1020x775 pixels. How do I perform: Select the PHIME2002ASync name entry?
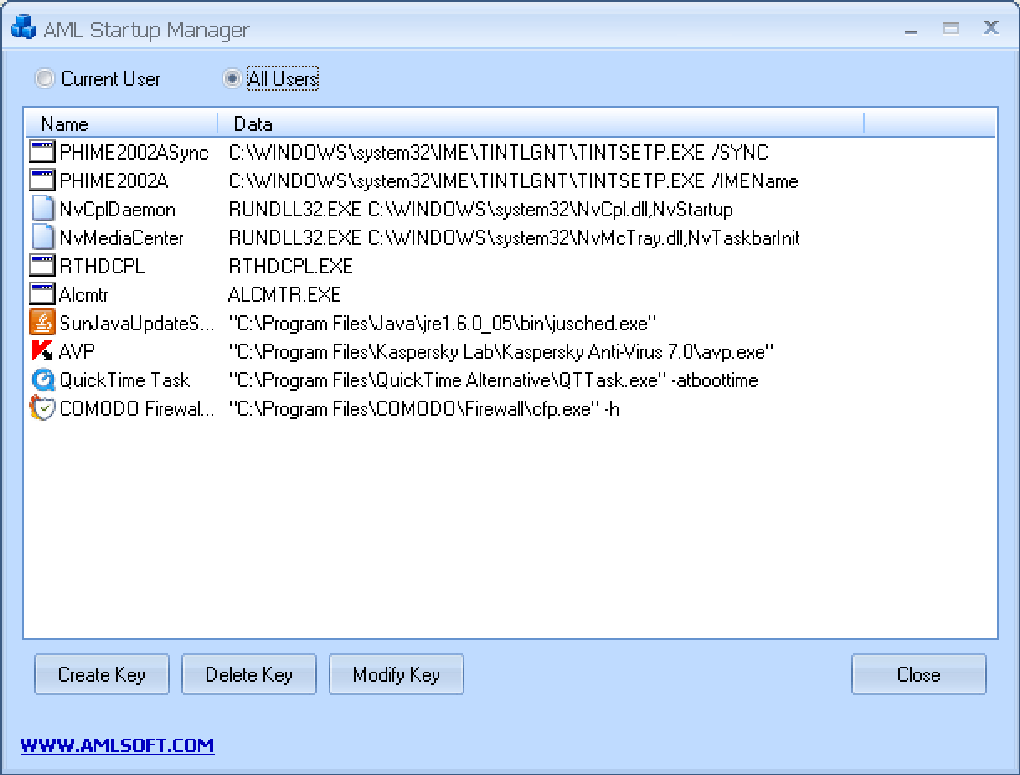tap(134, 153)
